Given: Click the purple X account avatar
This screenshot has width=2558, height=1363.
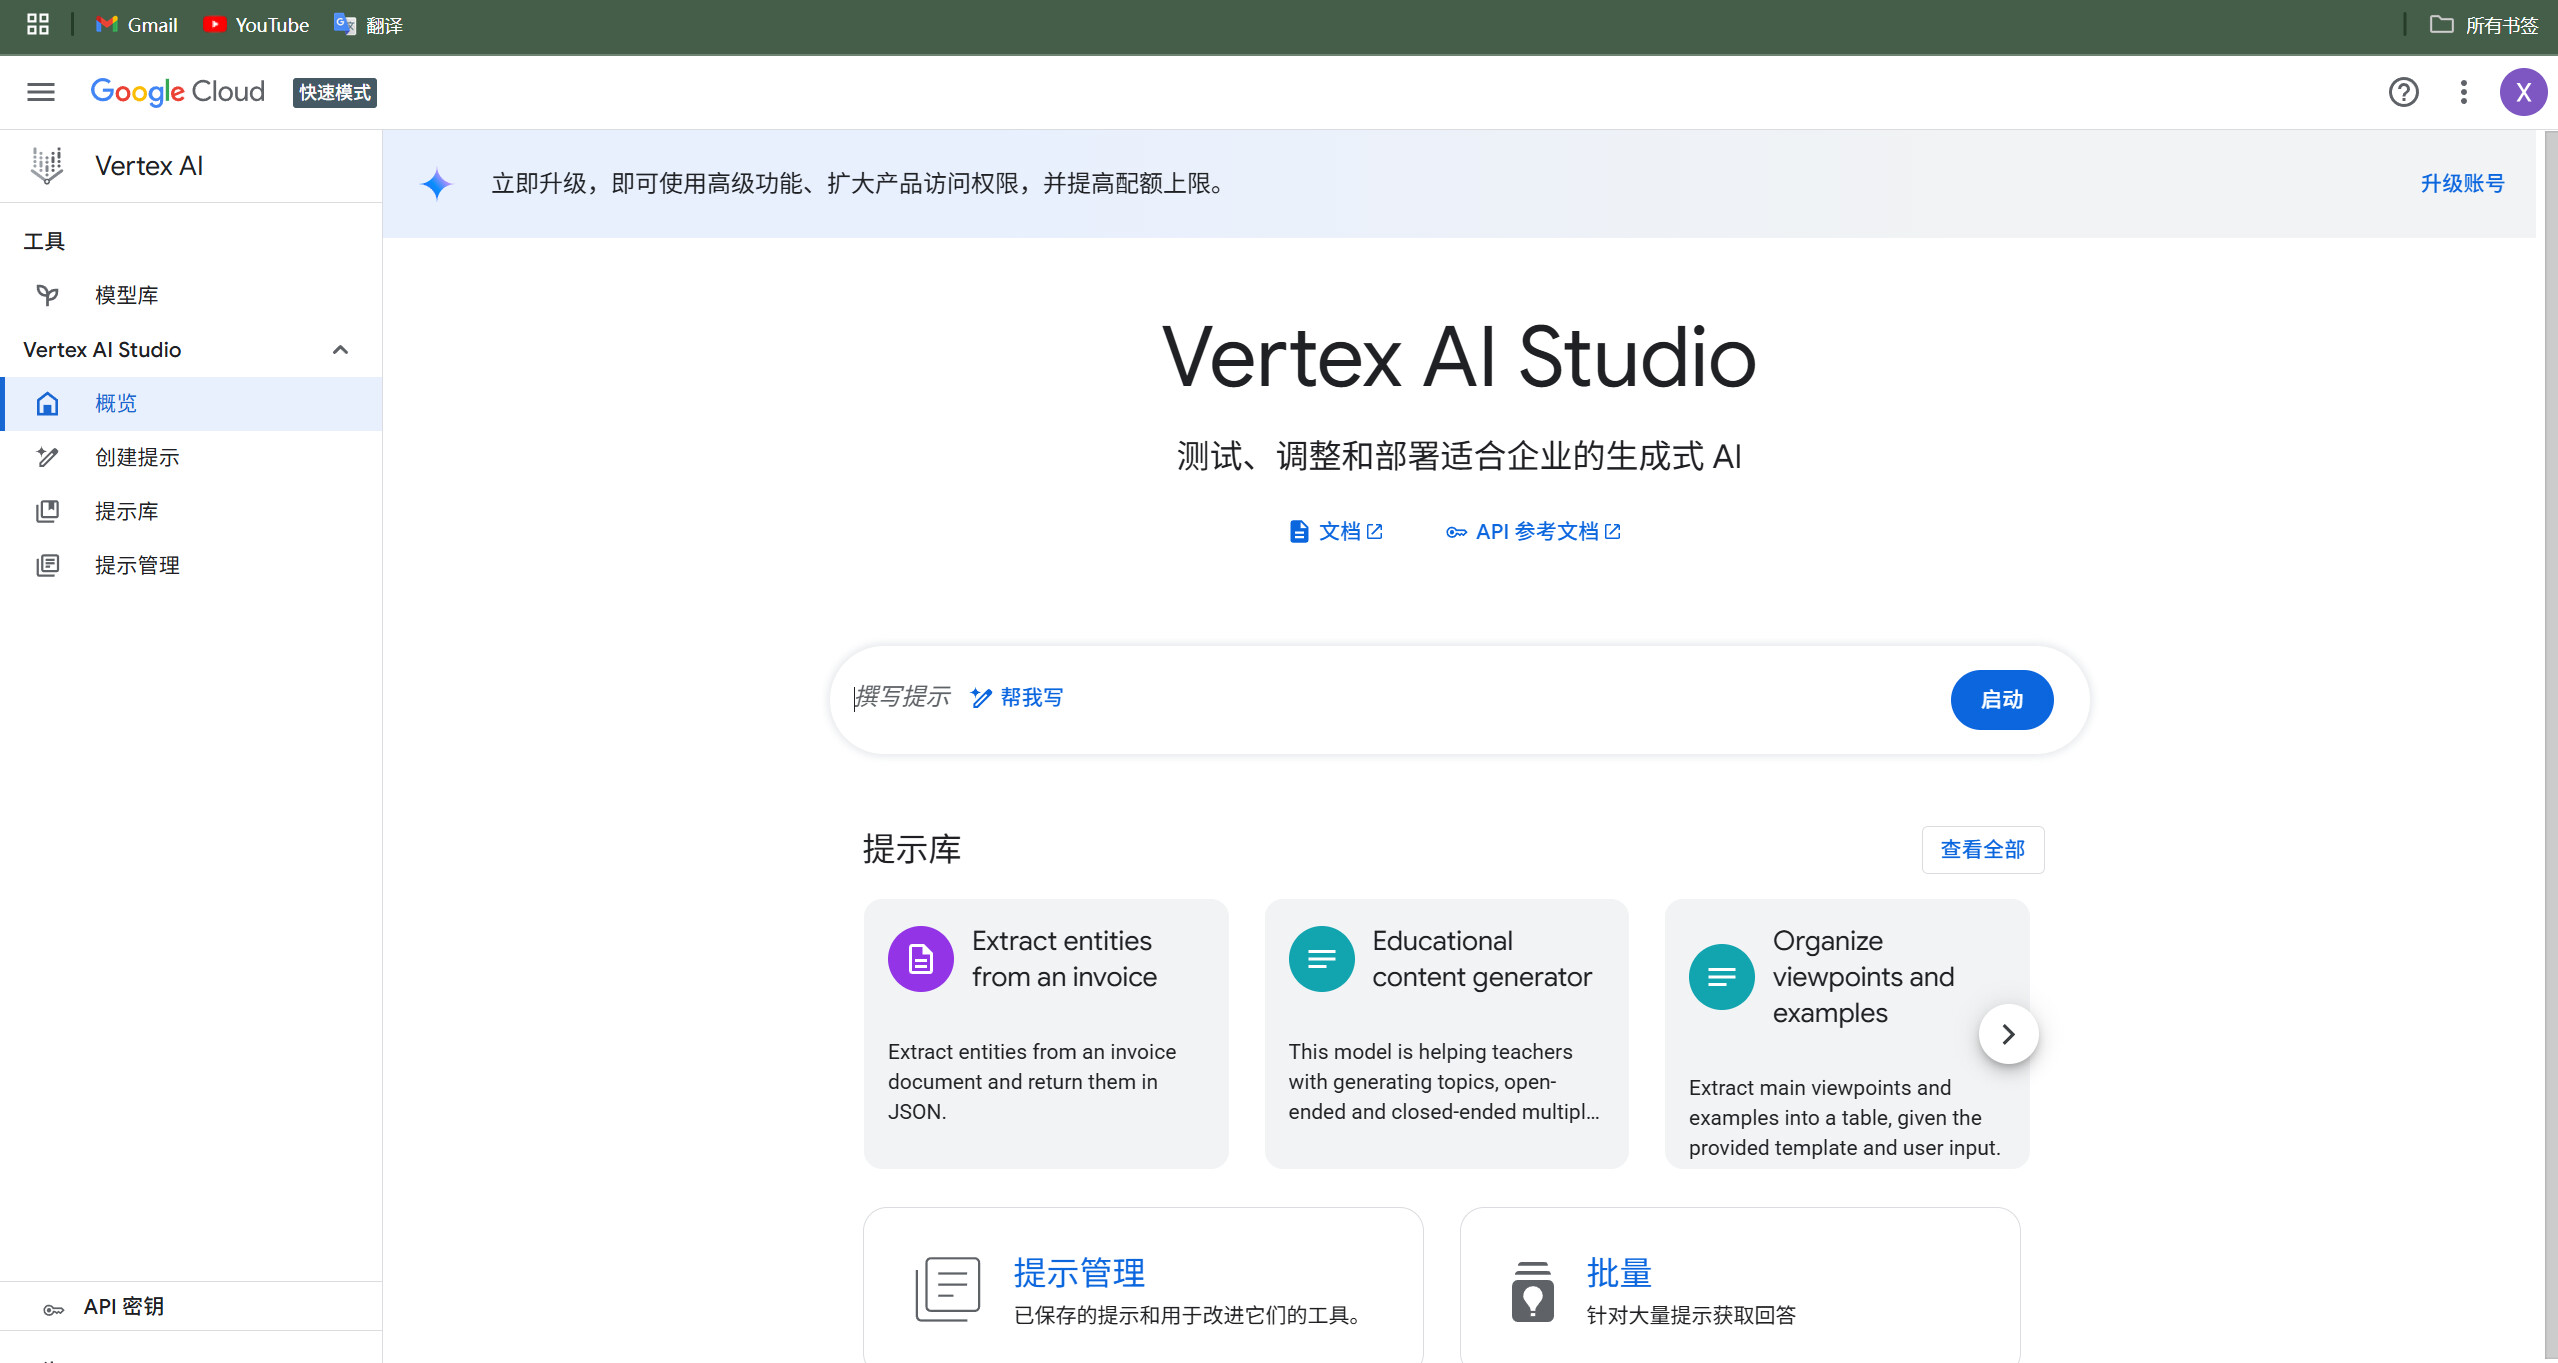Looking at the screenshot, I should (x=2522, y=92).
